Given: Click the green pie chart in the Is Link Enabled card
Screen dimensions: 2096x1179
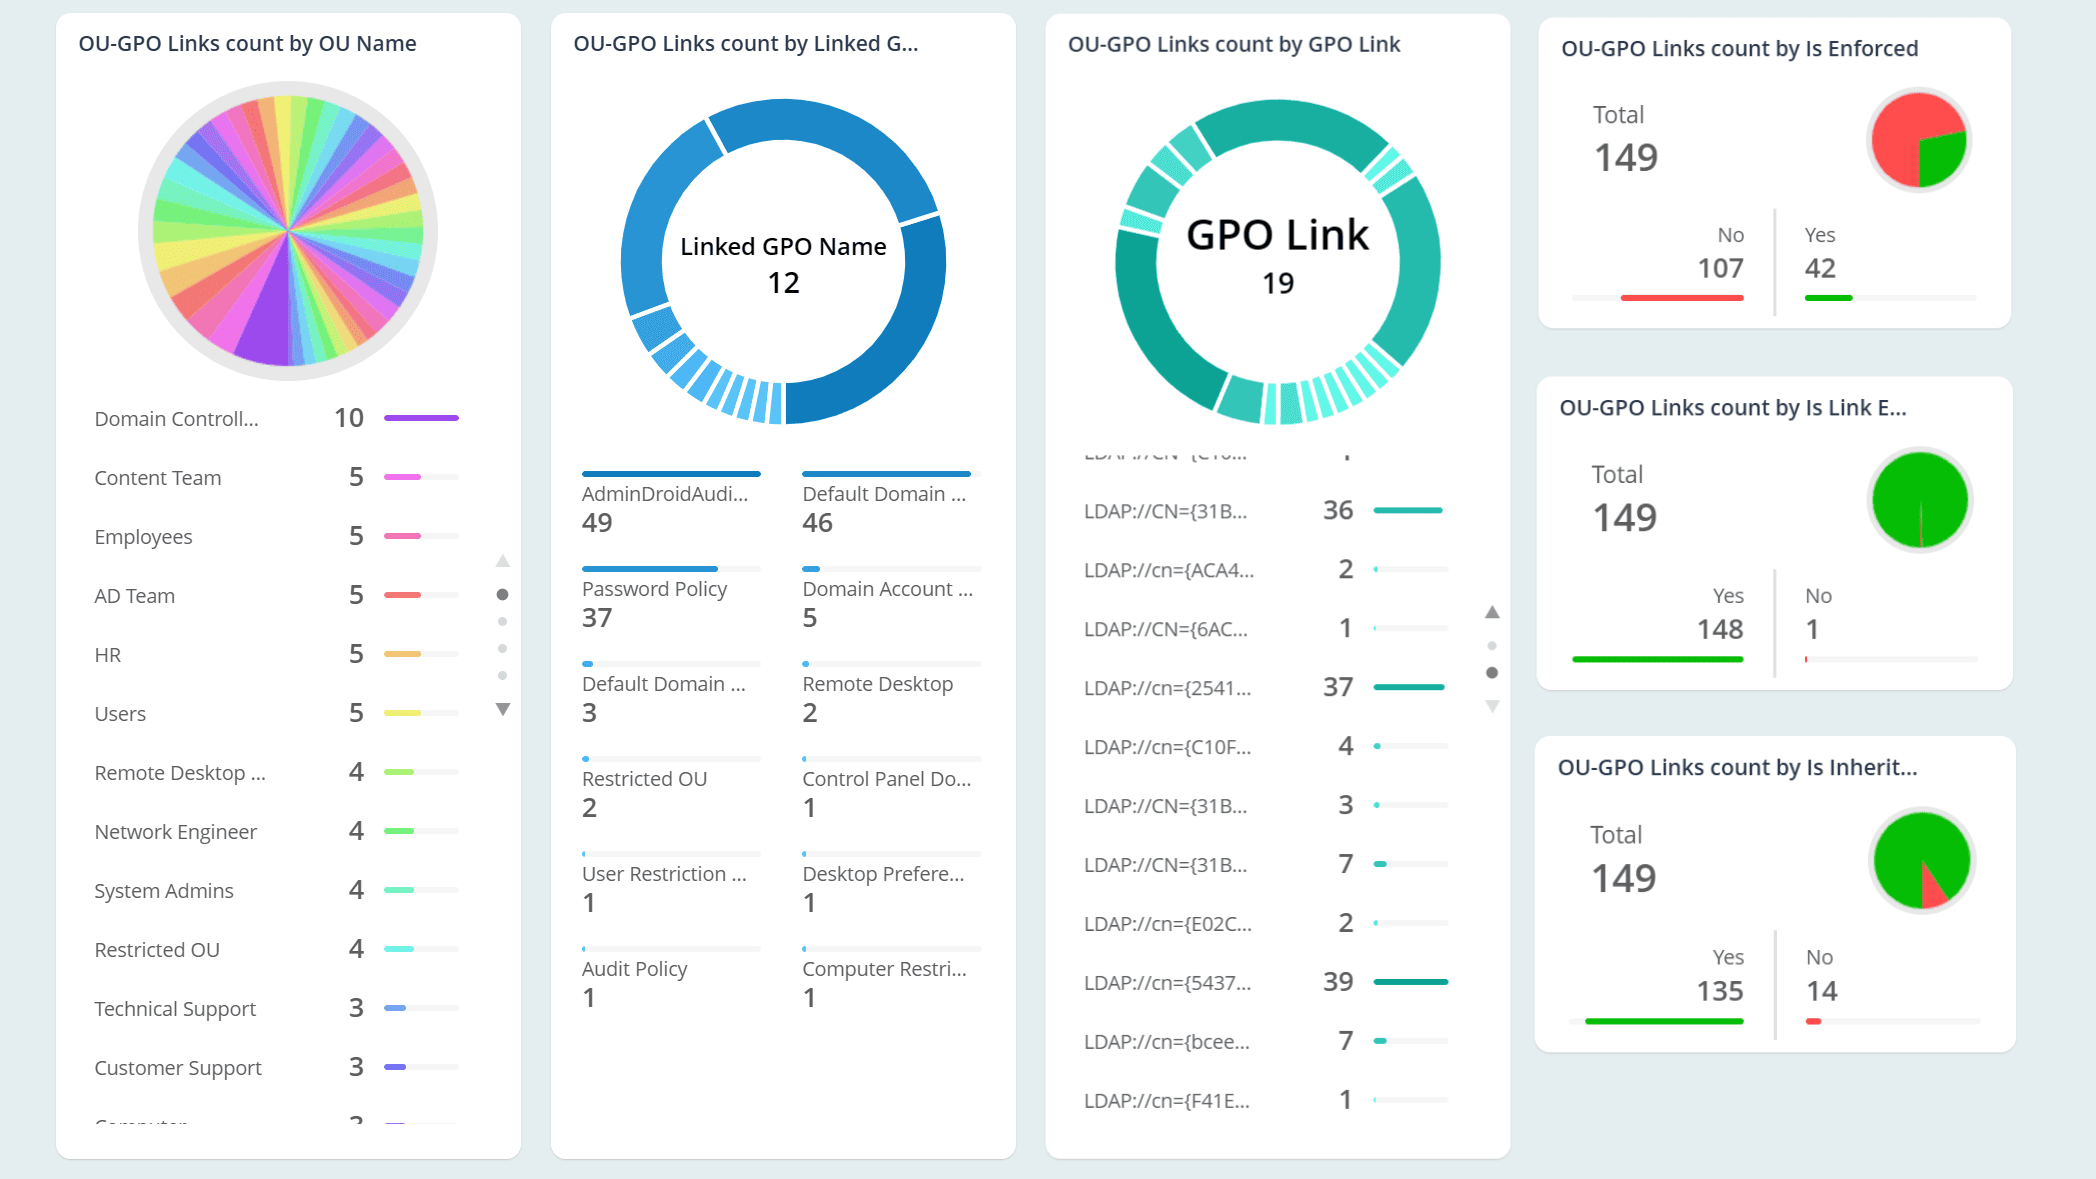Looking at the screenshot, I should (1919, 500).
